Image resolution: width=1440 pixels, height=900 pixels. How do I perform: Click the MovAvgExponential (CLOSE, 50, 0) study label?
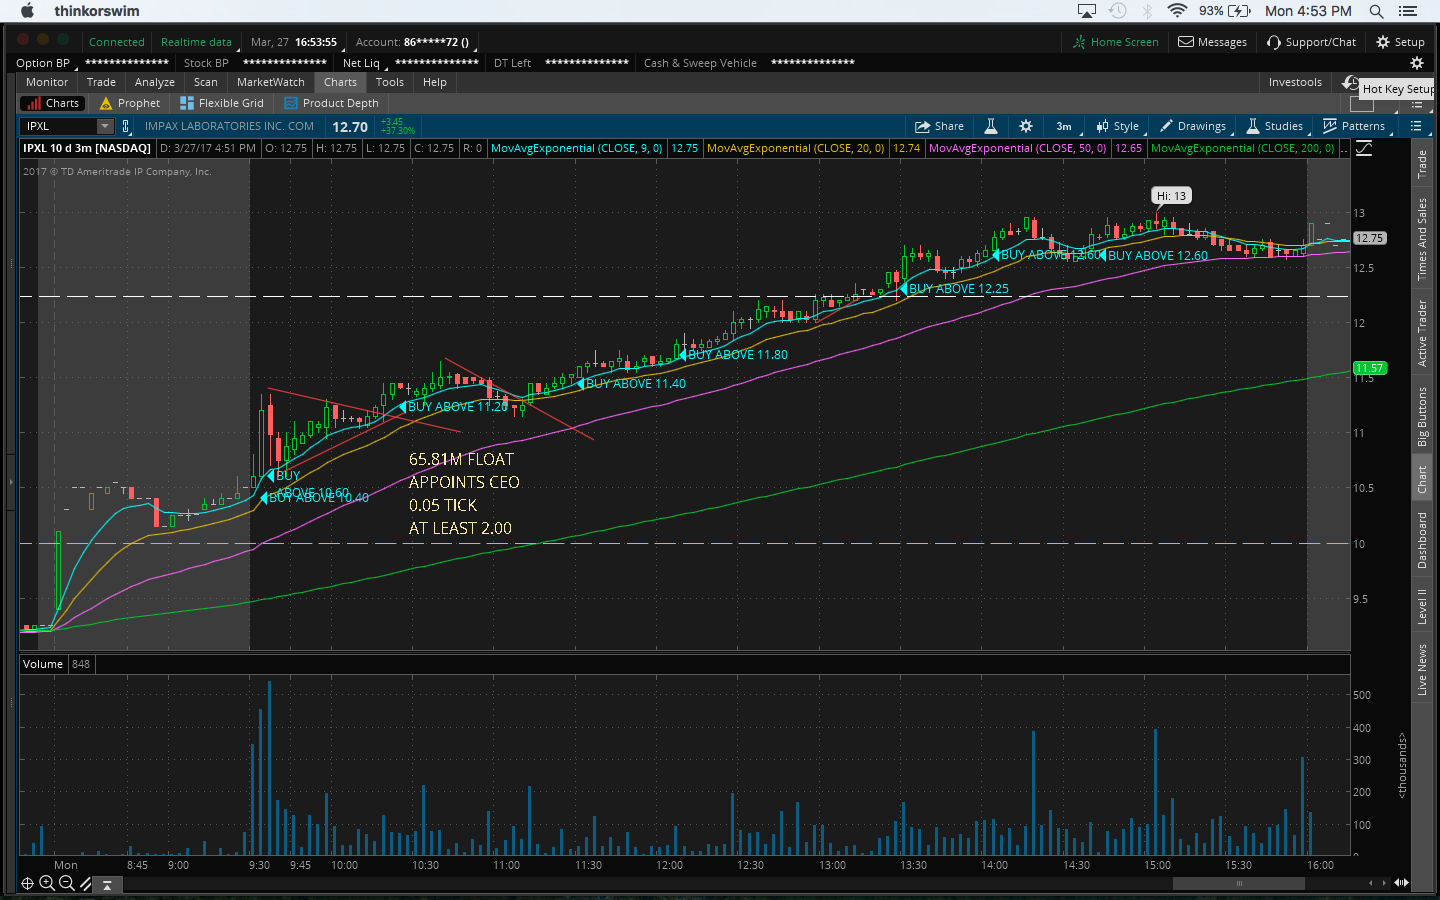[1018, 148]
